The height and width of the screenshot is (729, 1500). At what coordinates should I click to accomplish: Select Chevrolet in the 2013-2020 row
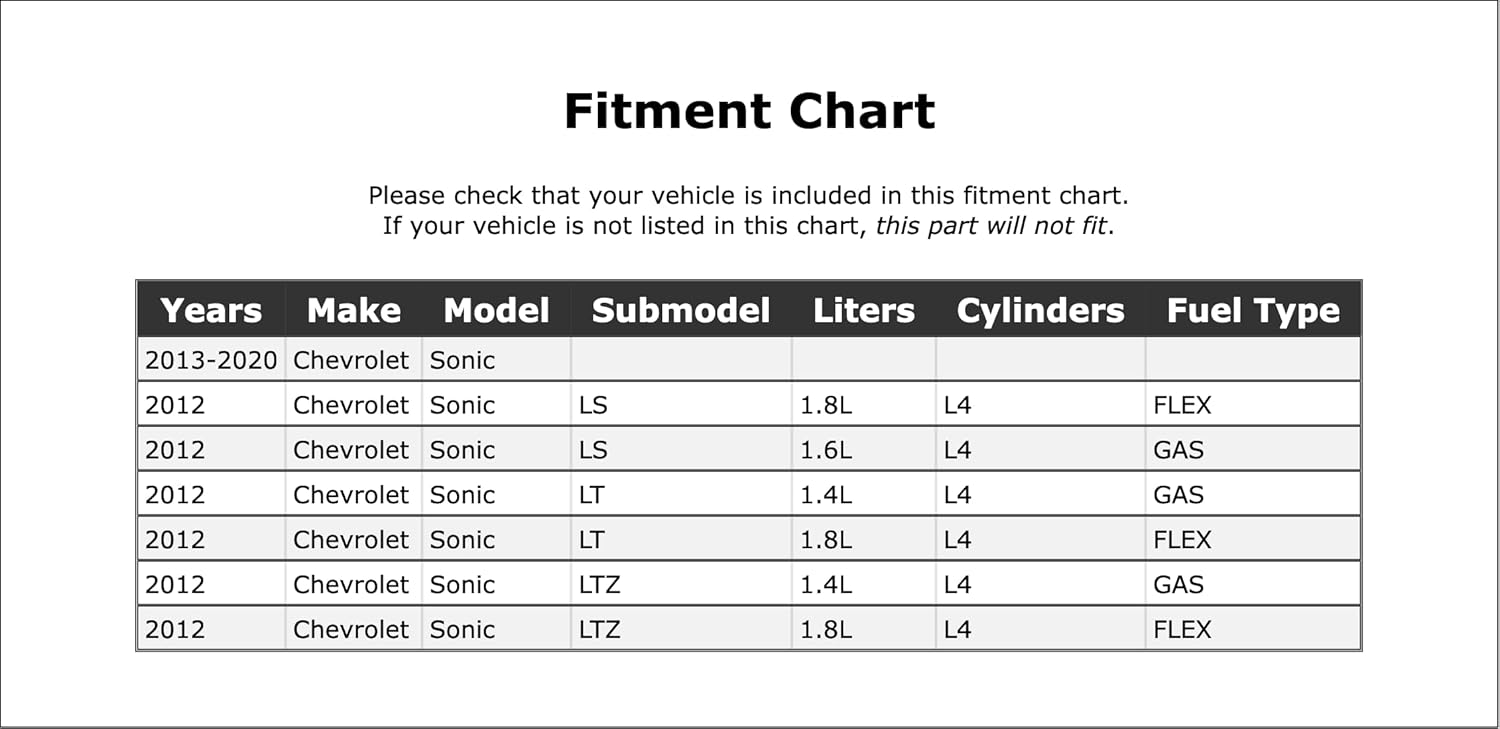click(x=351, y=360)
